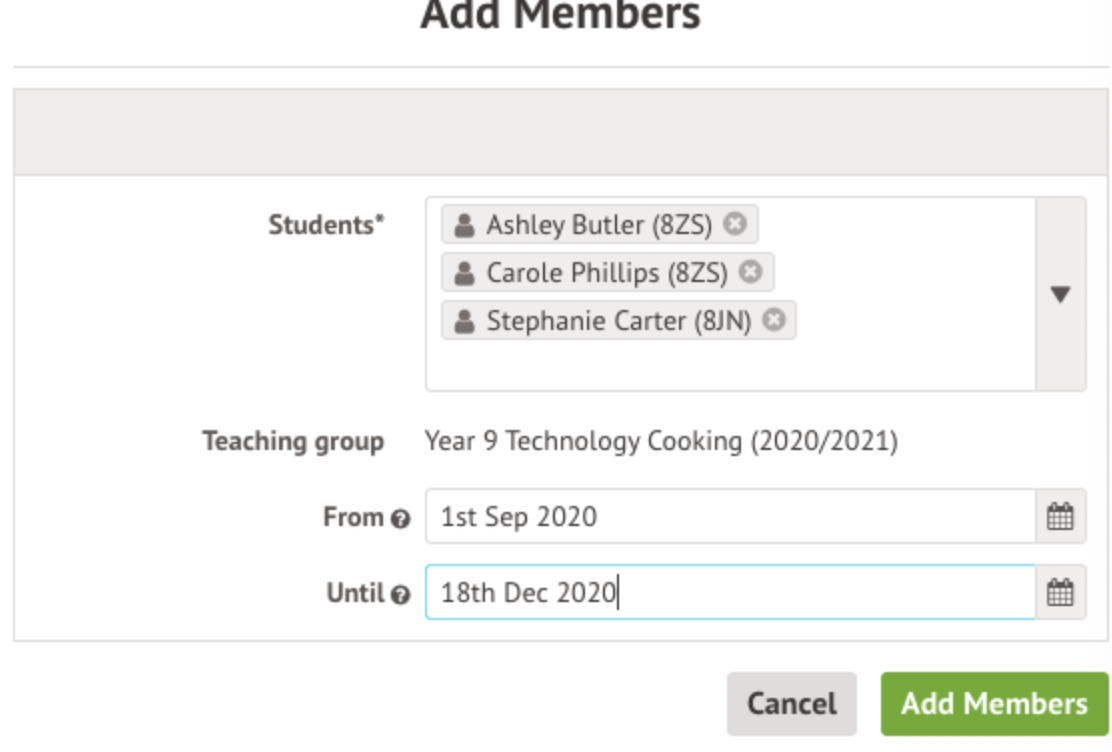
Task: Click the Year 9 Technology Cooking text
Action: click(661, 441)
